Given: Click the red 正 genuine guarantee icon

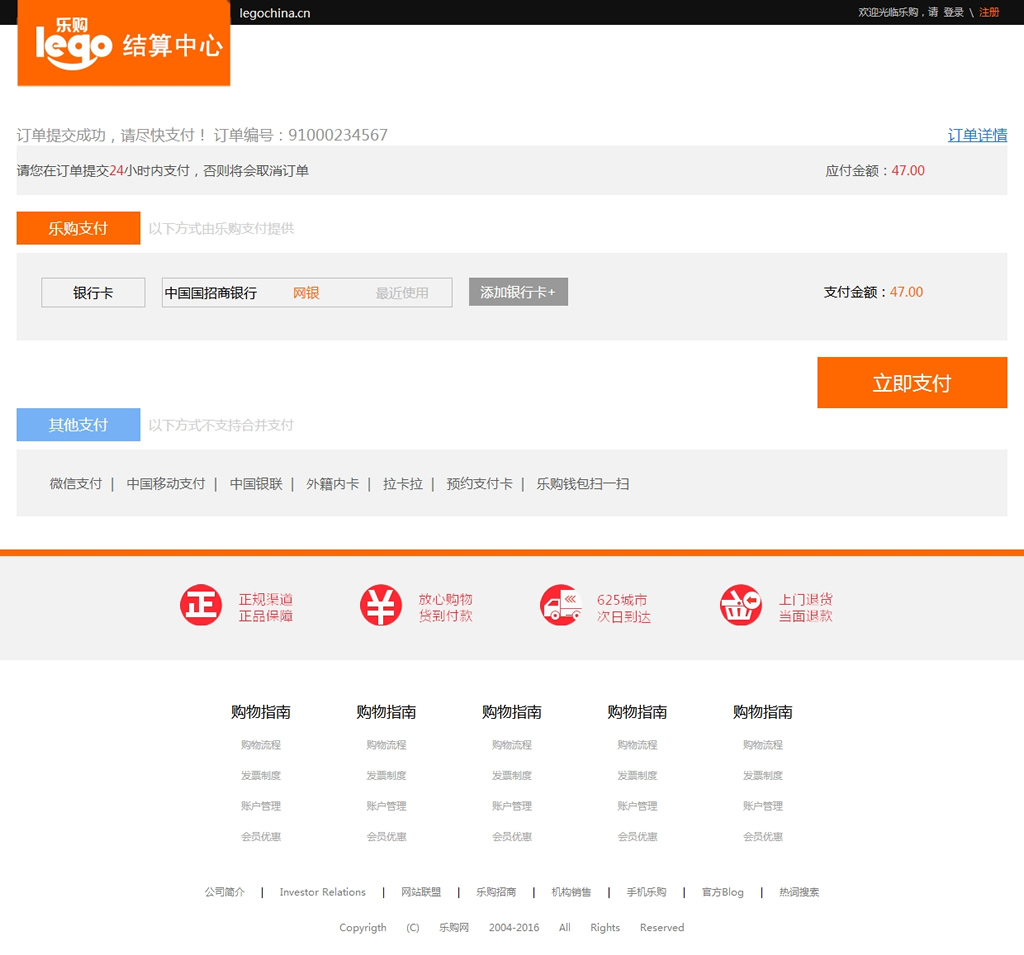Looking at the screenshot, I should click(200, 606).
